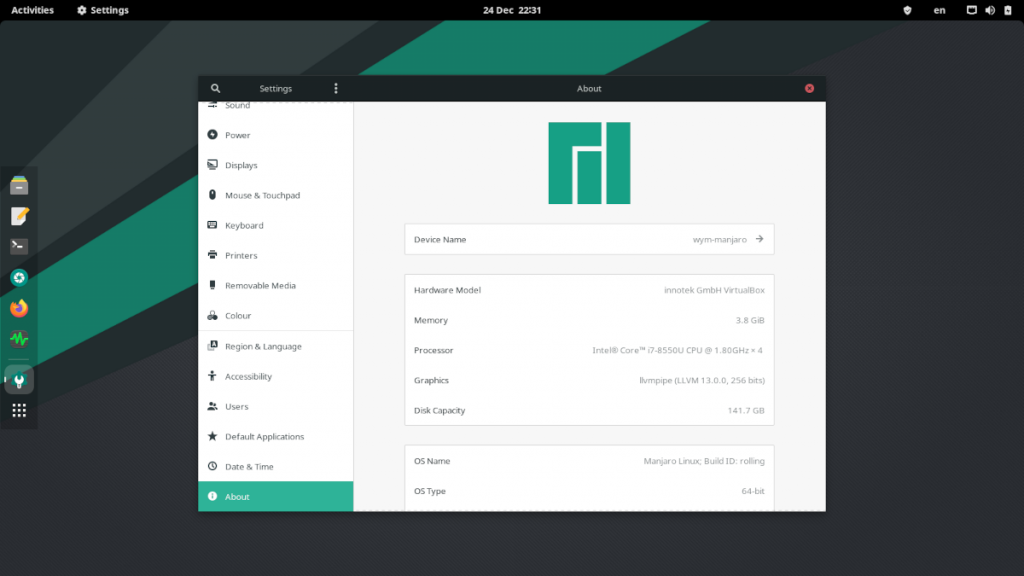Screen dimensions: 1024x576
Task: Open the Printers settings icon
Action: (211, 255)
